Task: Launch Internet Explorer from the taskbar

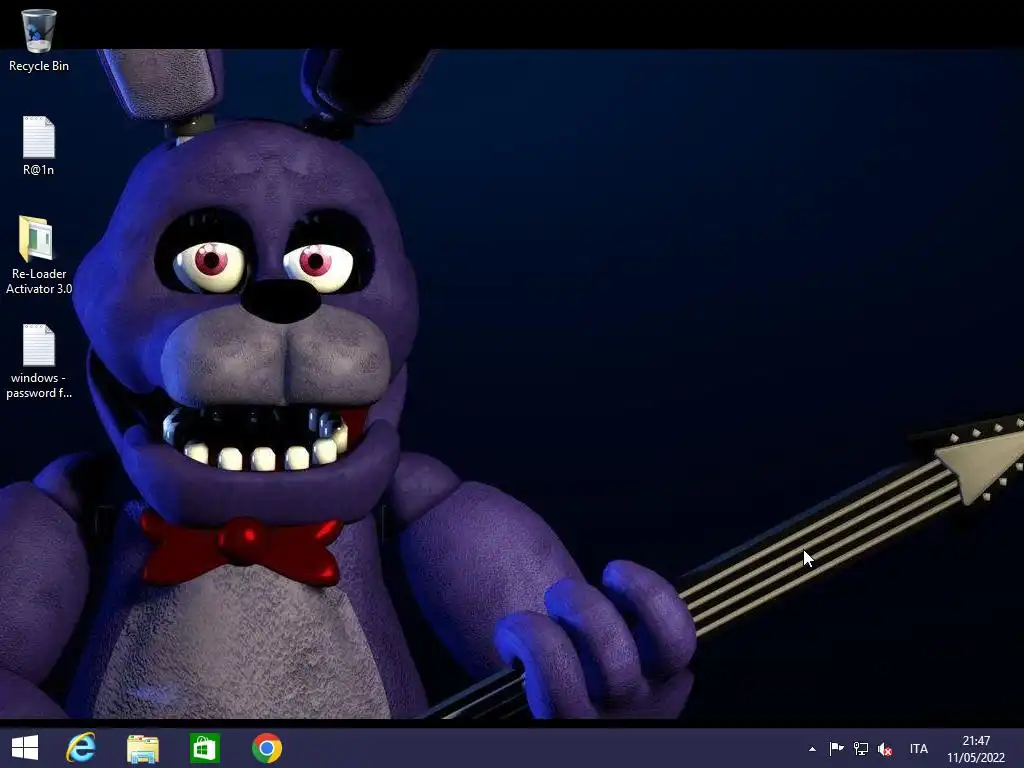Action: [81, 748]
